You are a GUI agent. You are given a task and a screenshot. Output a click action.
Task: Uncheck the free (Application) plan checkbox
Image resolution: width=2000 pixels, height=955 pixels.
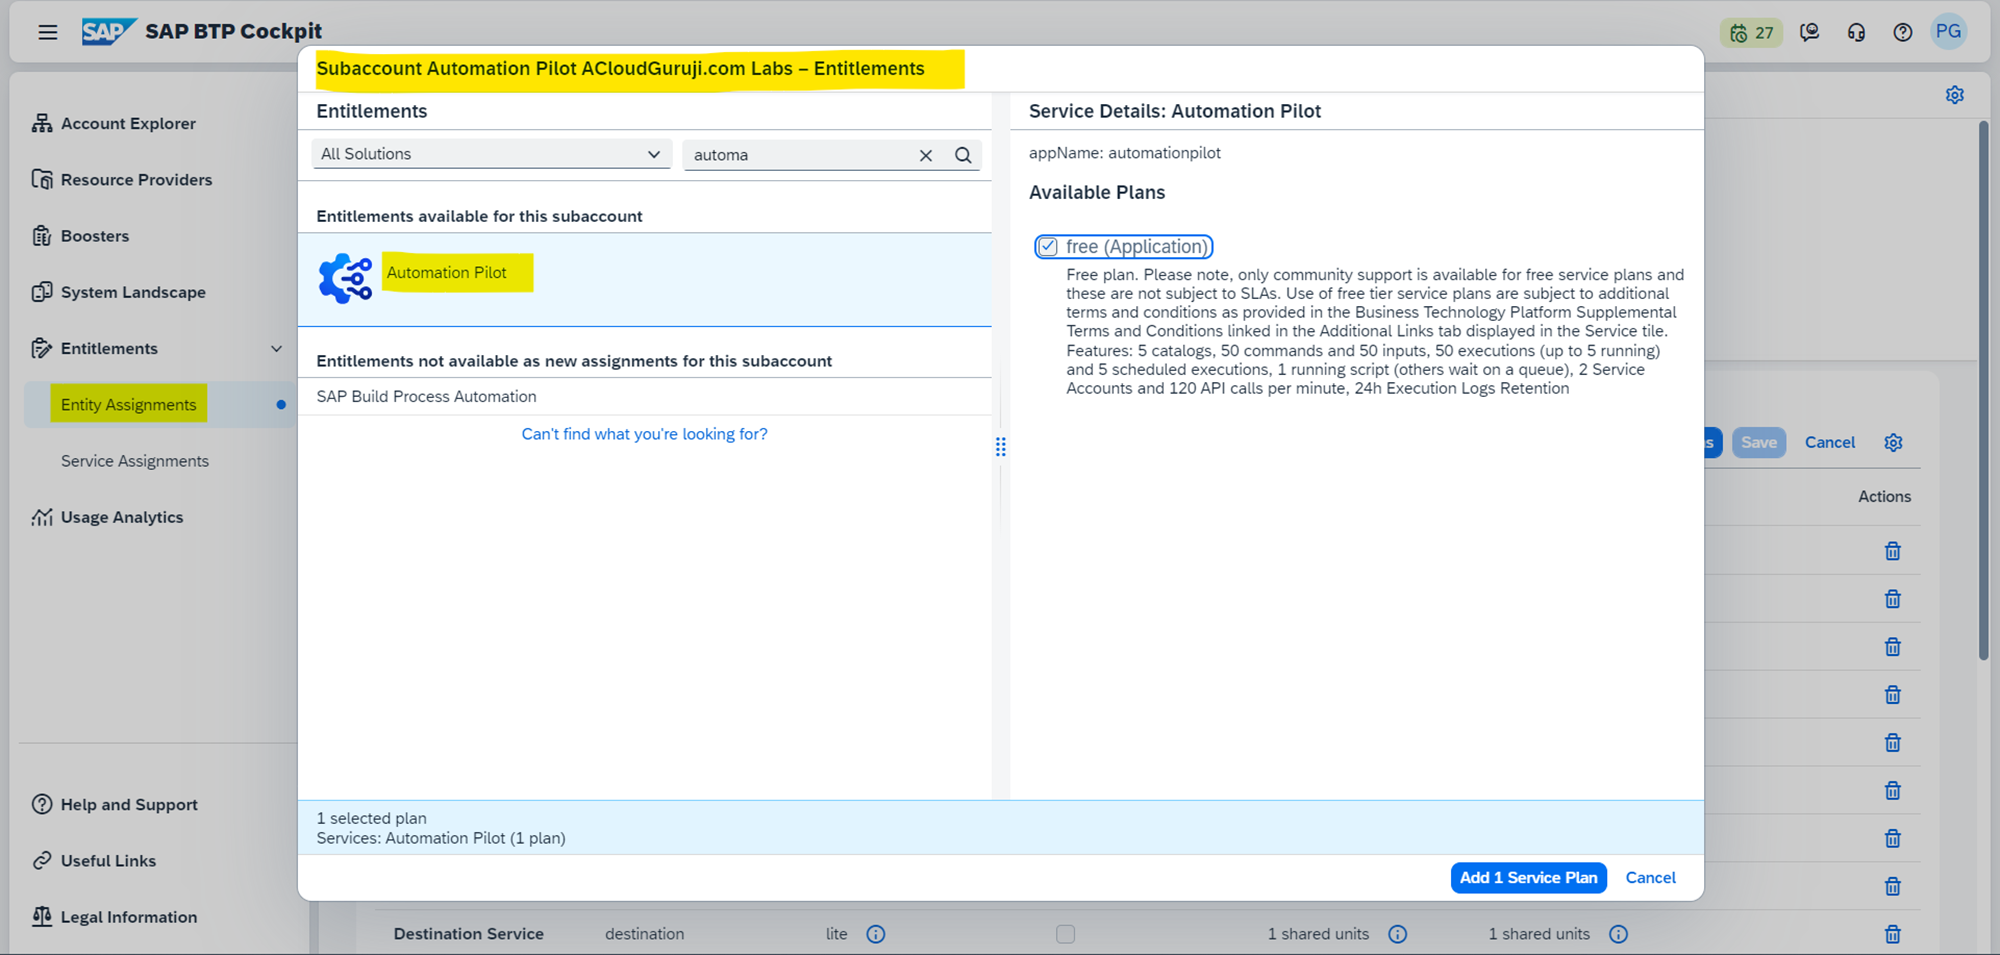1047,247
